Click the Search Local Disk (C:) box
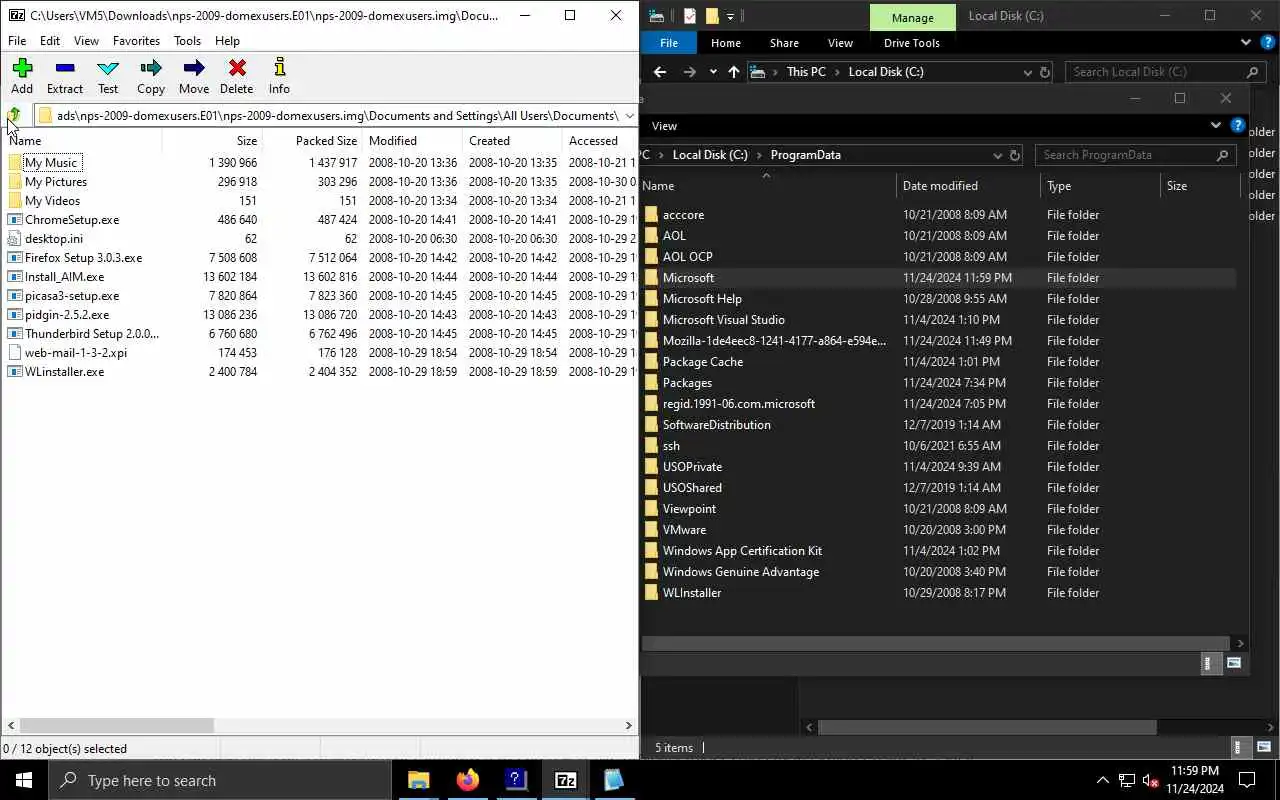Image resolution: width=1280 pixels, height=800 pixels. click(1166, 72)
